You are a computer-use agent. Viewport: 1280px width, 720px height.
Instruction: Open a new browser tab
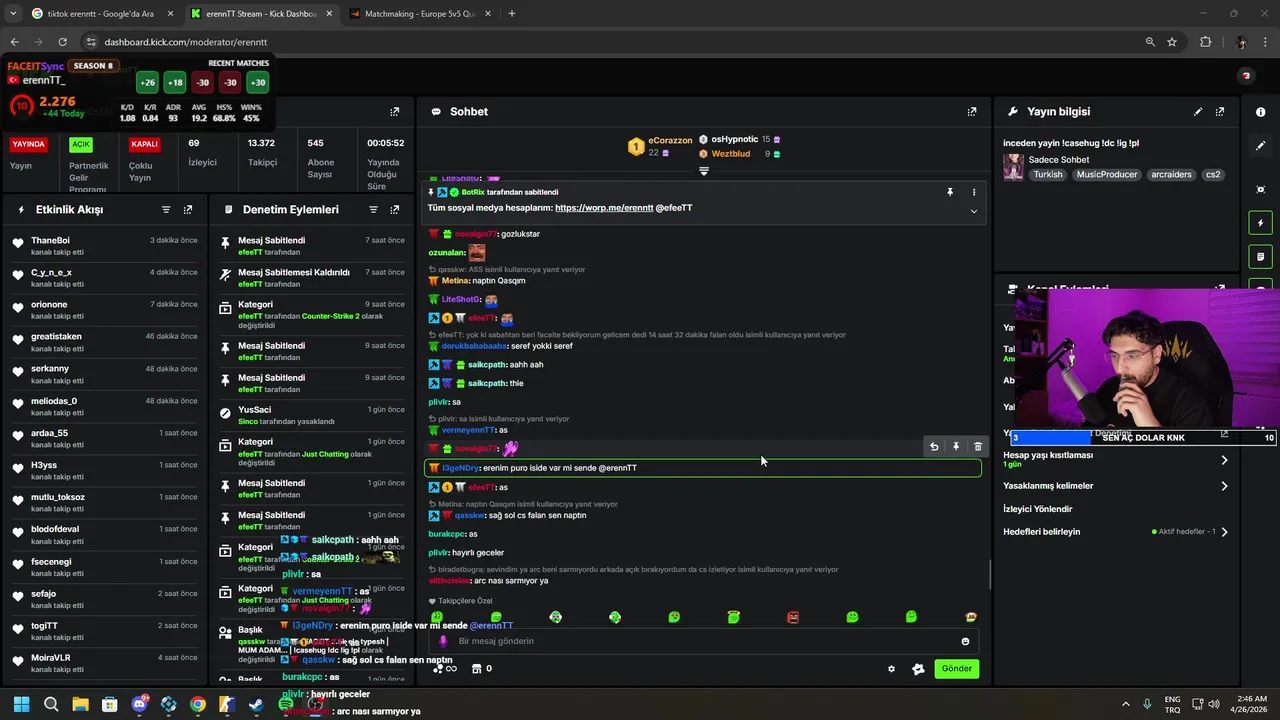point(512,14)
